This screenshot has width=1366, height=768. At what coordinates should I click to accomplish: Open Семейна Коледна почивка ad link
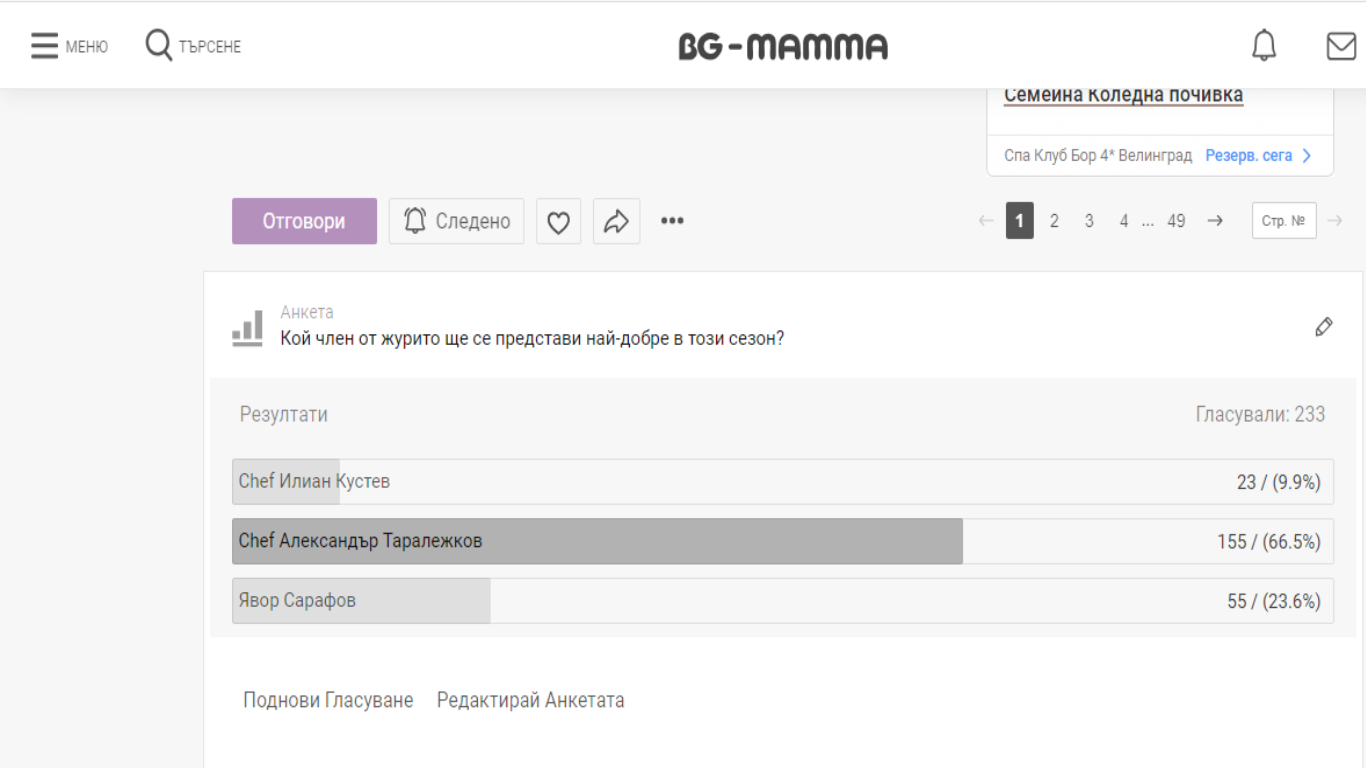[1123, 95]
